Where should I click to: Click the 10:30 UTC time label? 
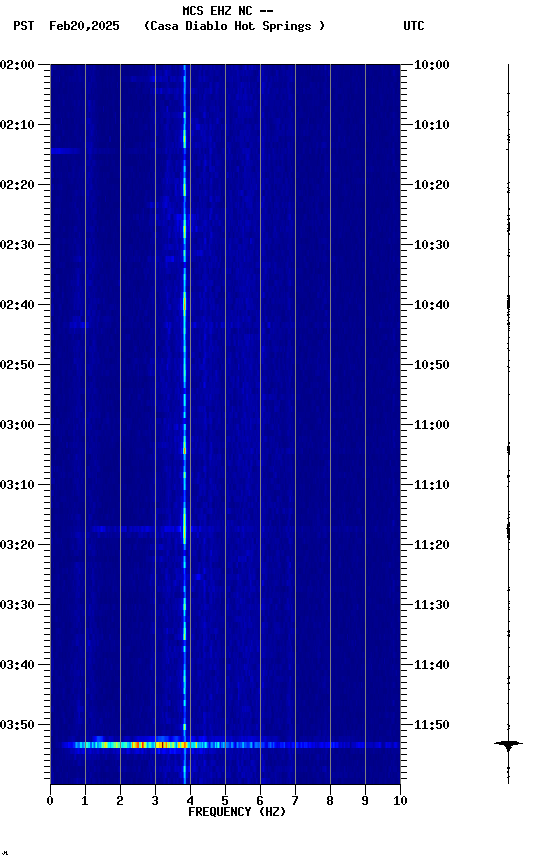[x=432, y=245]
